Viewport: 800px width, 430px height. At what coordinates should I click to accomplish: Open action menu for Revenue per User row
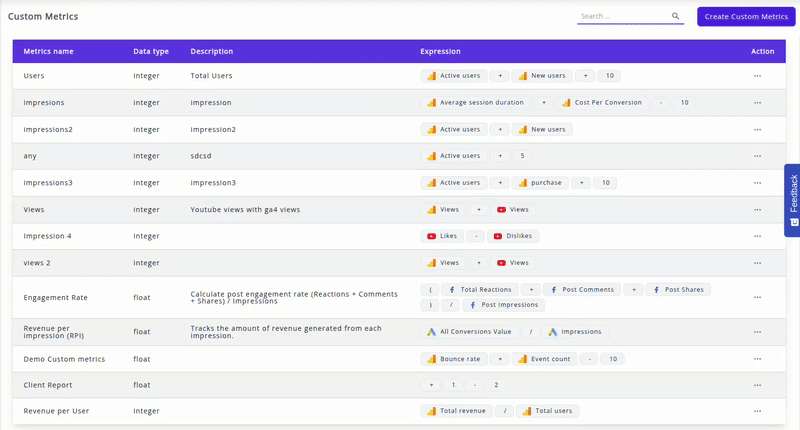pos(757,411)
